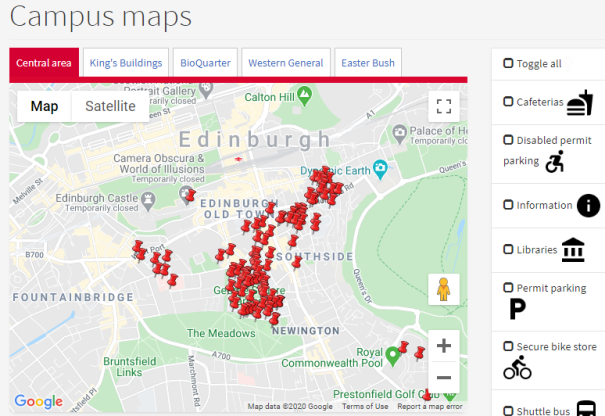Viewport: 605px width, 416px height.
Task: Switch to King's Buildings tab
Action: [x=126, y=63]
